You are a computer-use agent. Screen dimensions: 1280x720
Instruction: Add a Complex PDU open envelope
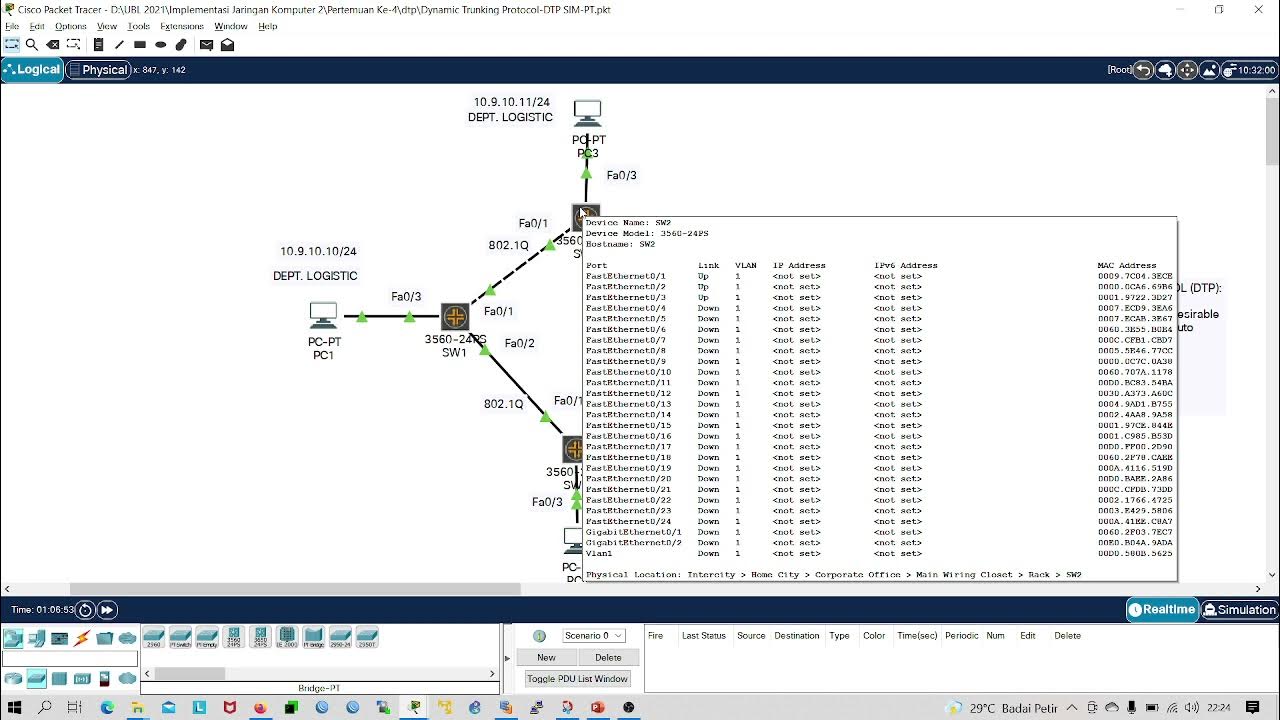pyautogui.click(x=227, y=45)
